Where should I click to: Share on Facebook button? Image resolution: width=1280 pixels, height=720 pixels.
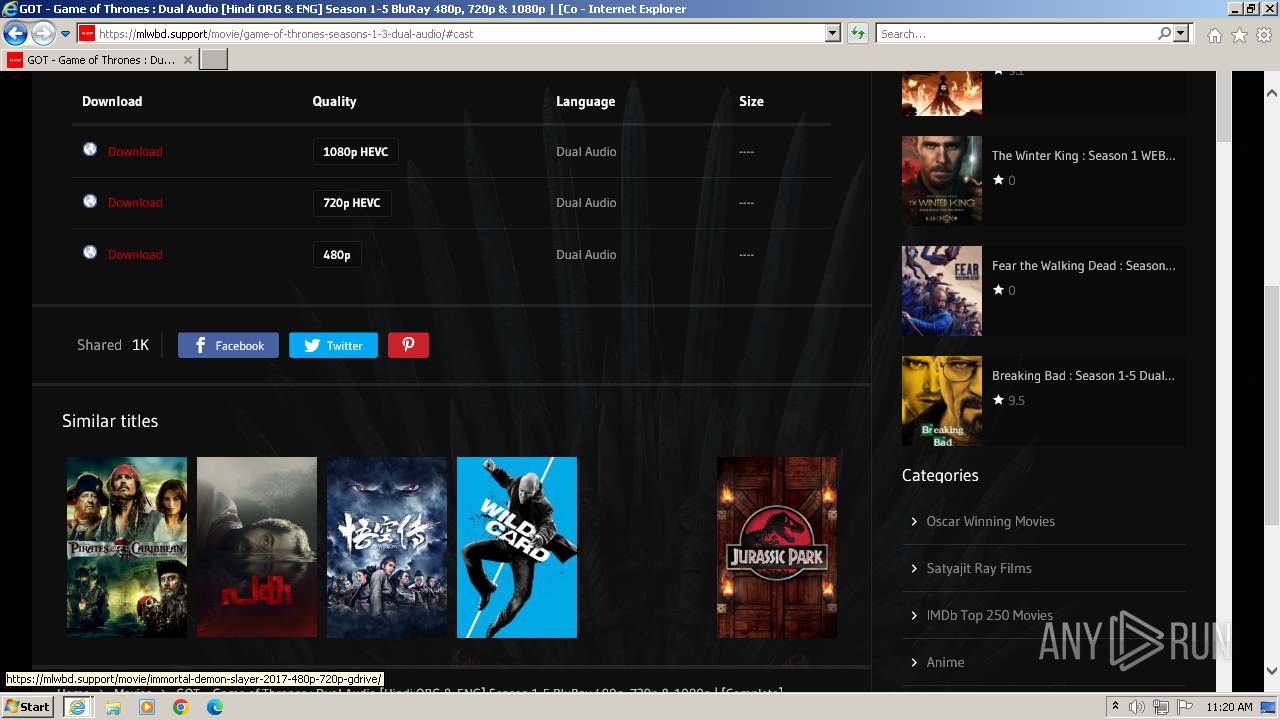[228, 345]
